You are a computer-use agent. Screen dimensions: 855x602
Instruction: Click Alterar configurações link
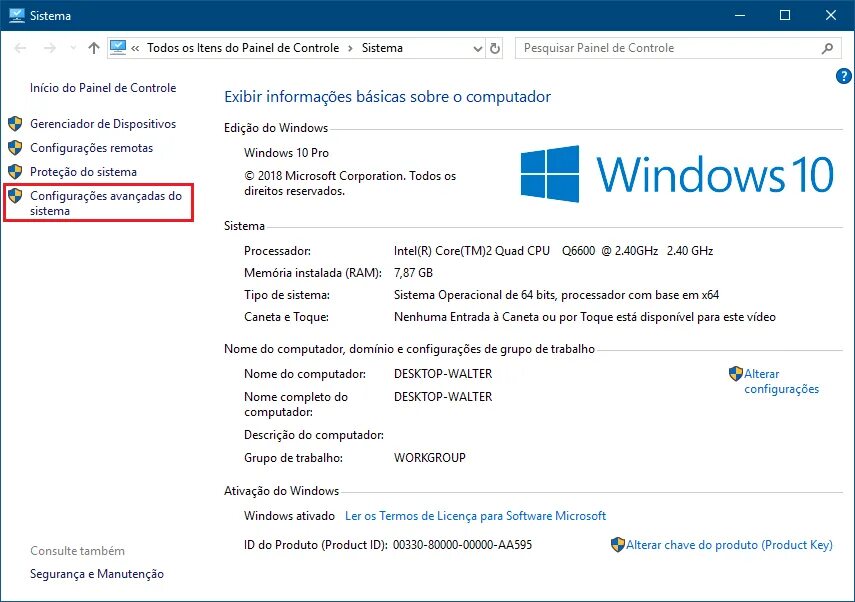pos(781,381)
